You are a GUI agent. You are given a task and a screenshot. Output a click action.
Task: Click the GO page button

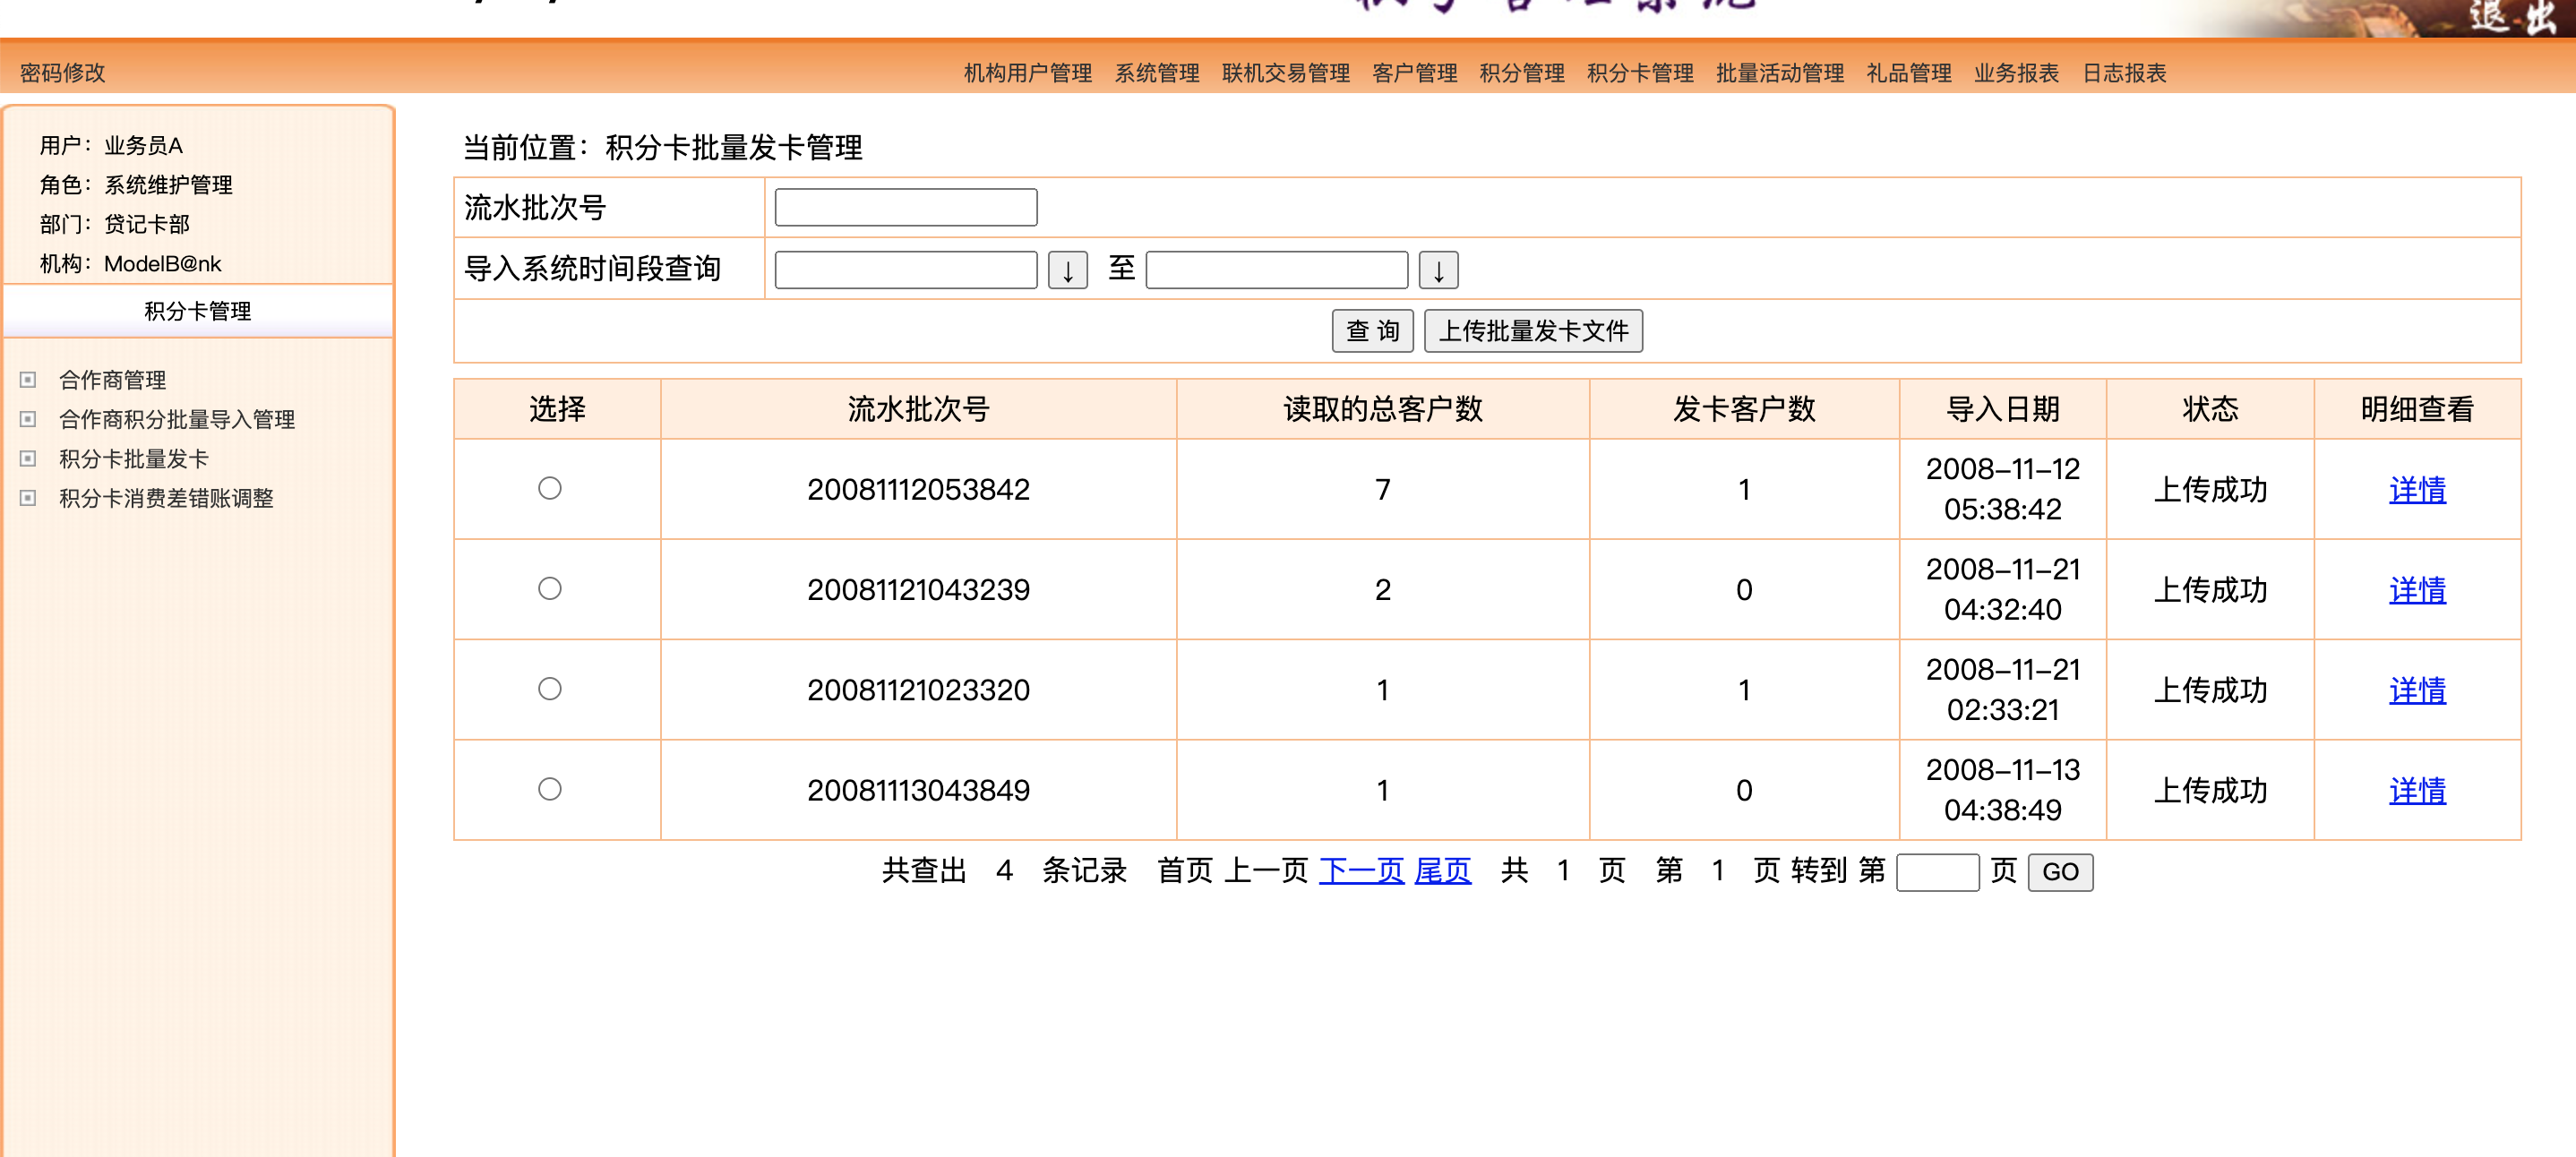point(2060,872)
